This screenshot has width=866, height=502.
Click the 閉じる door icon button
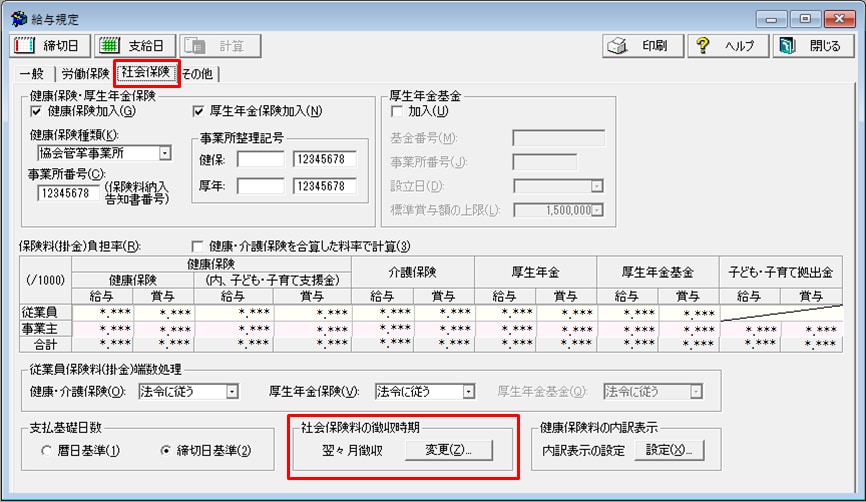pos(813,46)
